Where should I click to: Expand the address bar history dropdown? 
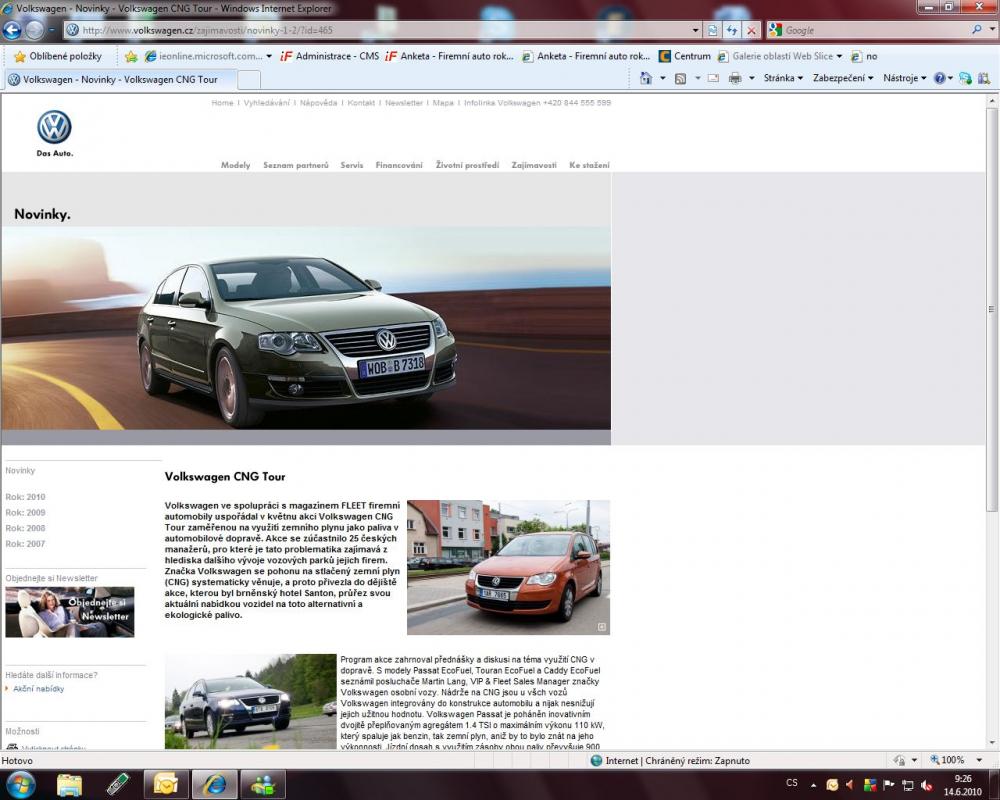(695, 30)
